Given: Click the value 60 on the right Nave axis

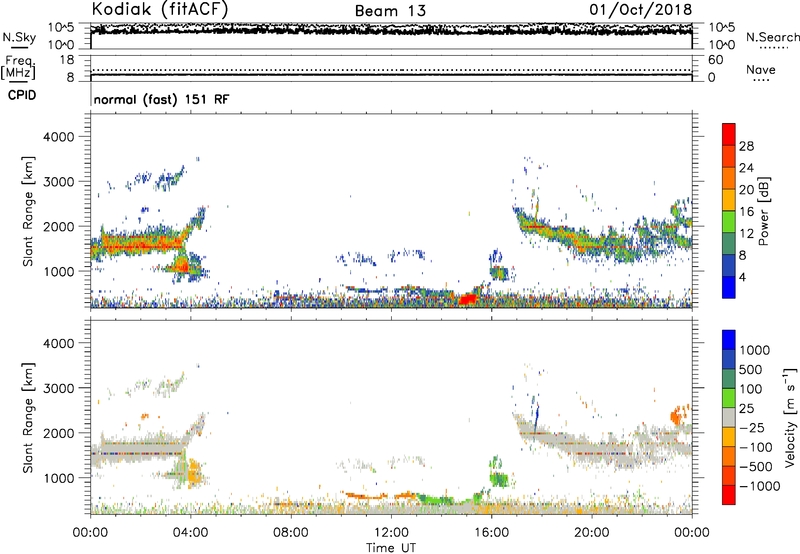Looking at the screenshot, I should point(716,60).
